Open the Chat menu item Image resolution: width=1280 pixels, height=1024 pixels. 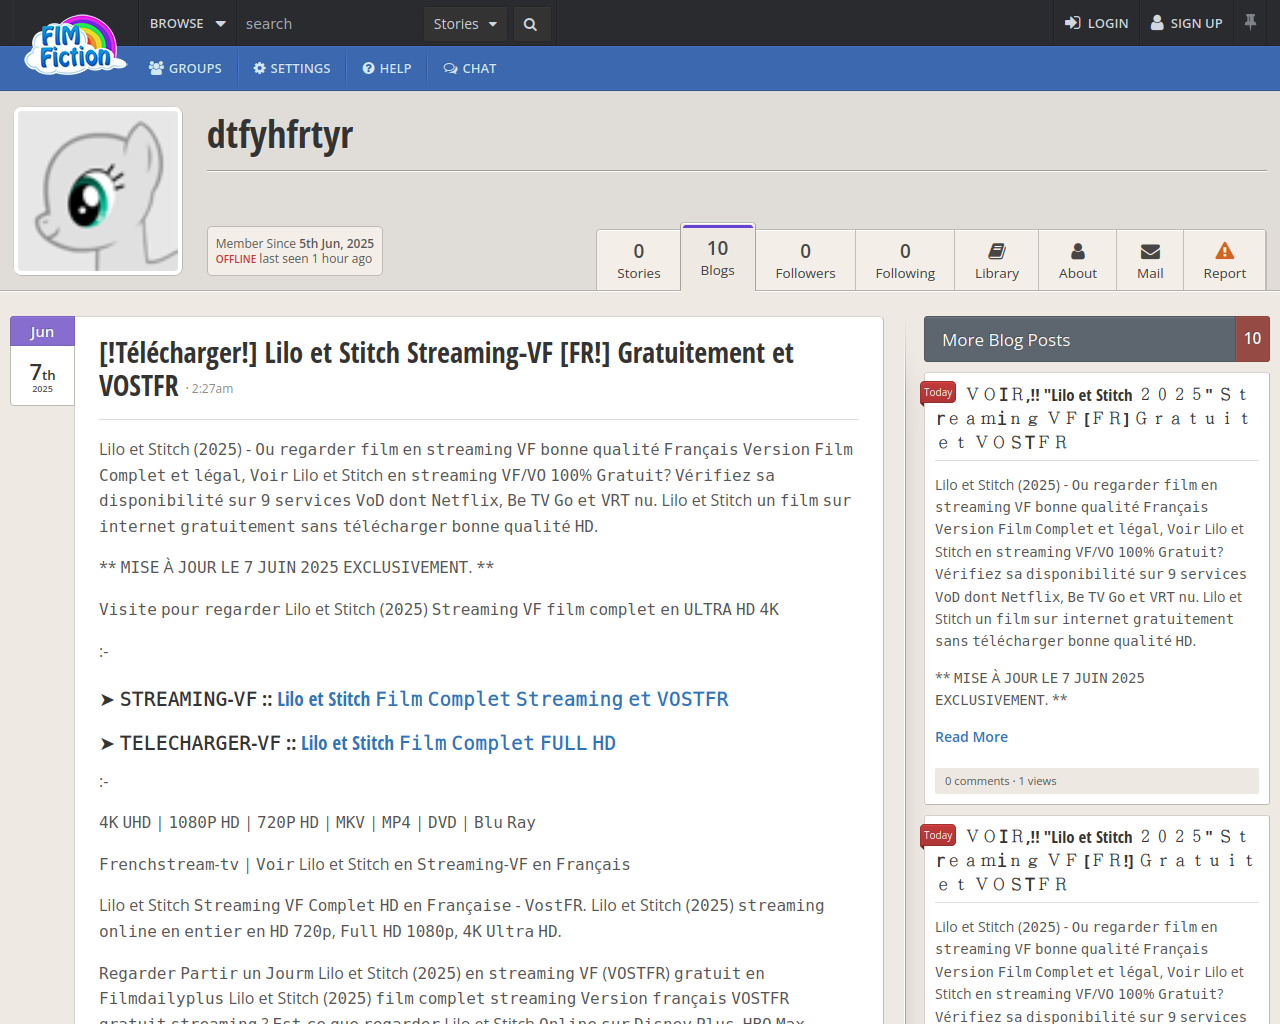point(470,68)
